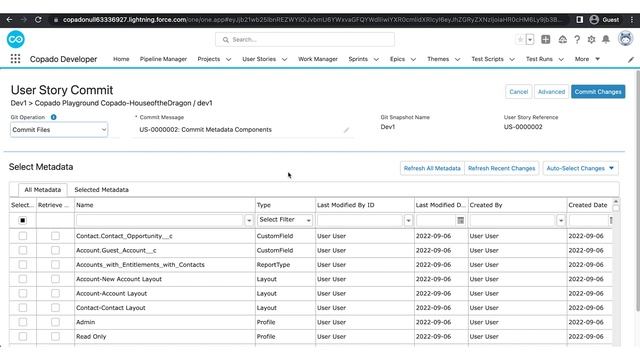This screenshot has height=360, width=640.
Task: Click the favorites star icon
Action: coord(520,40)
